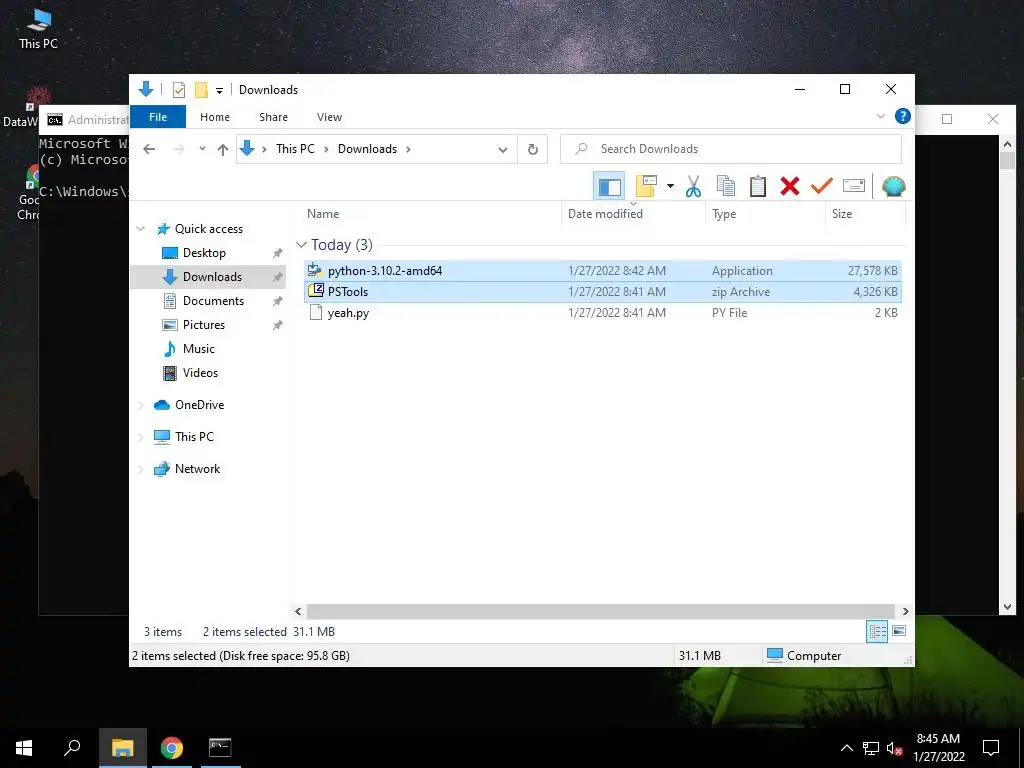Expand the This PC tree node
Viewport: 1024px width, 768px height.
click(140, 437)
